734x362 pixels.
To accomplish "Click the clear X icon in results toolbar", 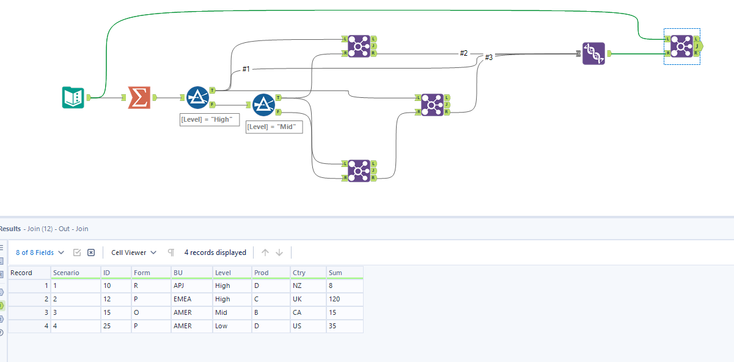I will (91, 252).
